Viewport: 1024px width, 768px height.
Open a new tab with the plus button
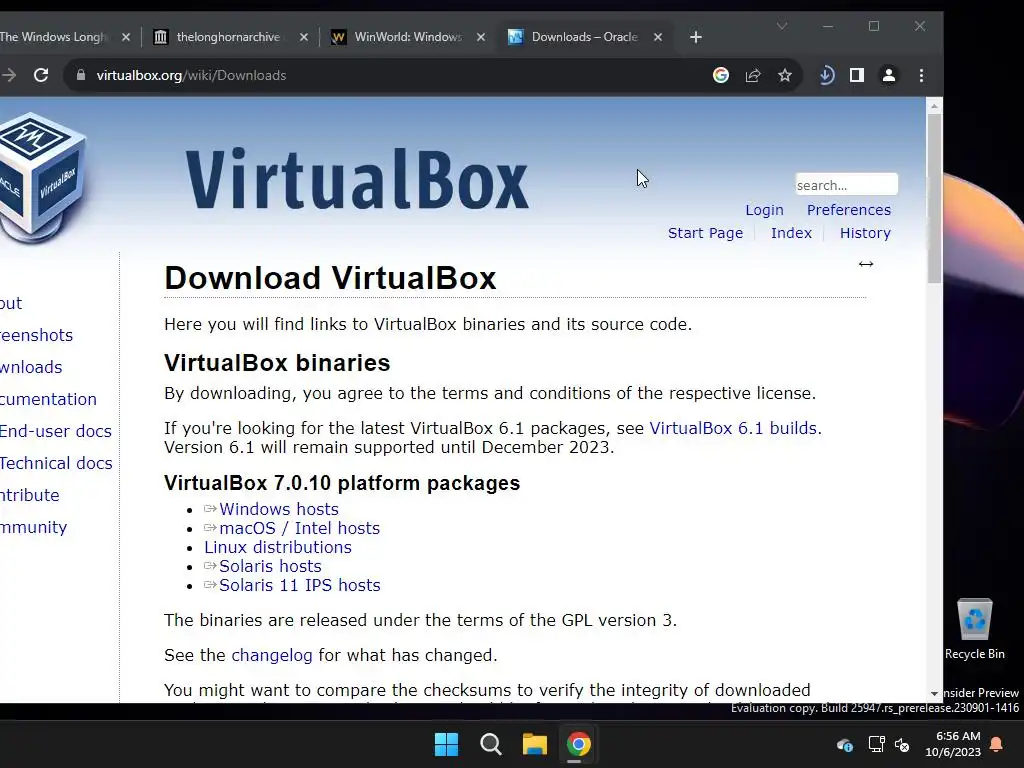(x=696, y=37)
